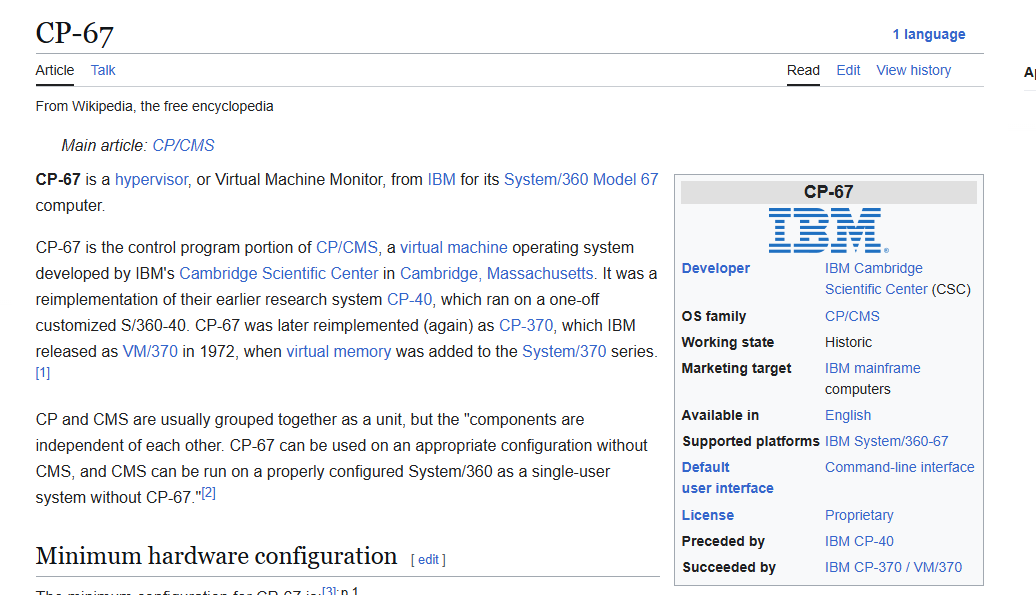Open the virtual memory link

click(x=338, y=351)
